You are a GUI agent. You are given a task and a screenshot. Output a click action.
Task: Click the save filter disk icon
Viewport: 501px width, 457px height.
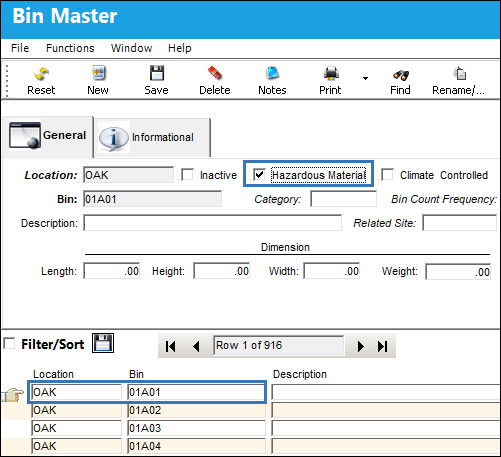point(103,343)
